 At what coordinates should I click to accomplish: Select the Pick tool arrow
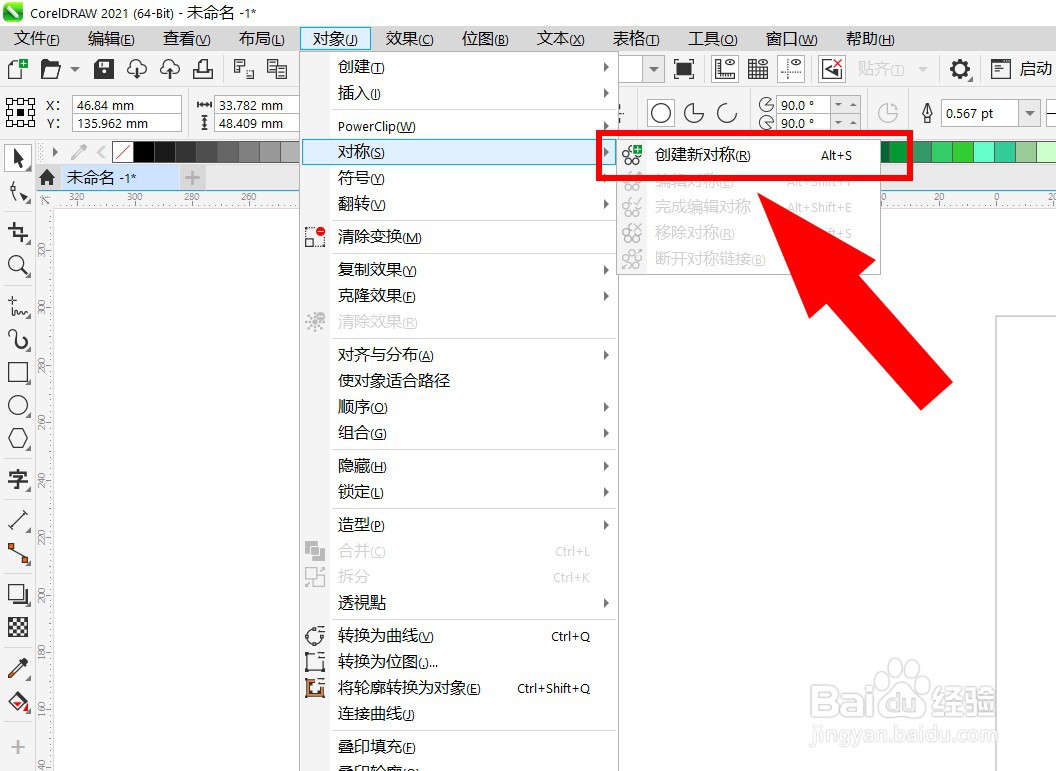[18, 158]
